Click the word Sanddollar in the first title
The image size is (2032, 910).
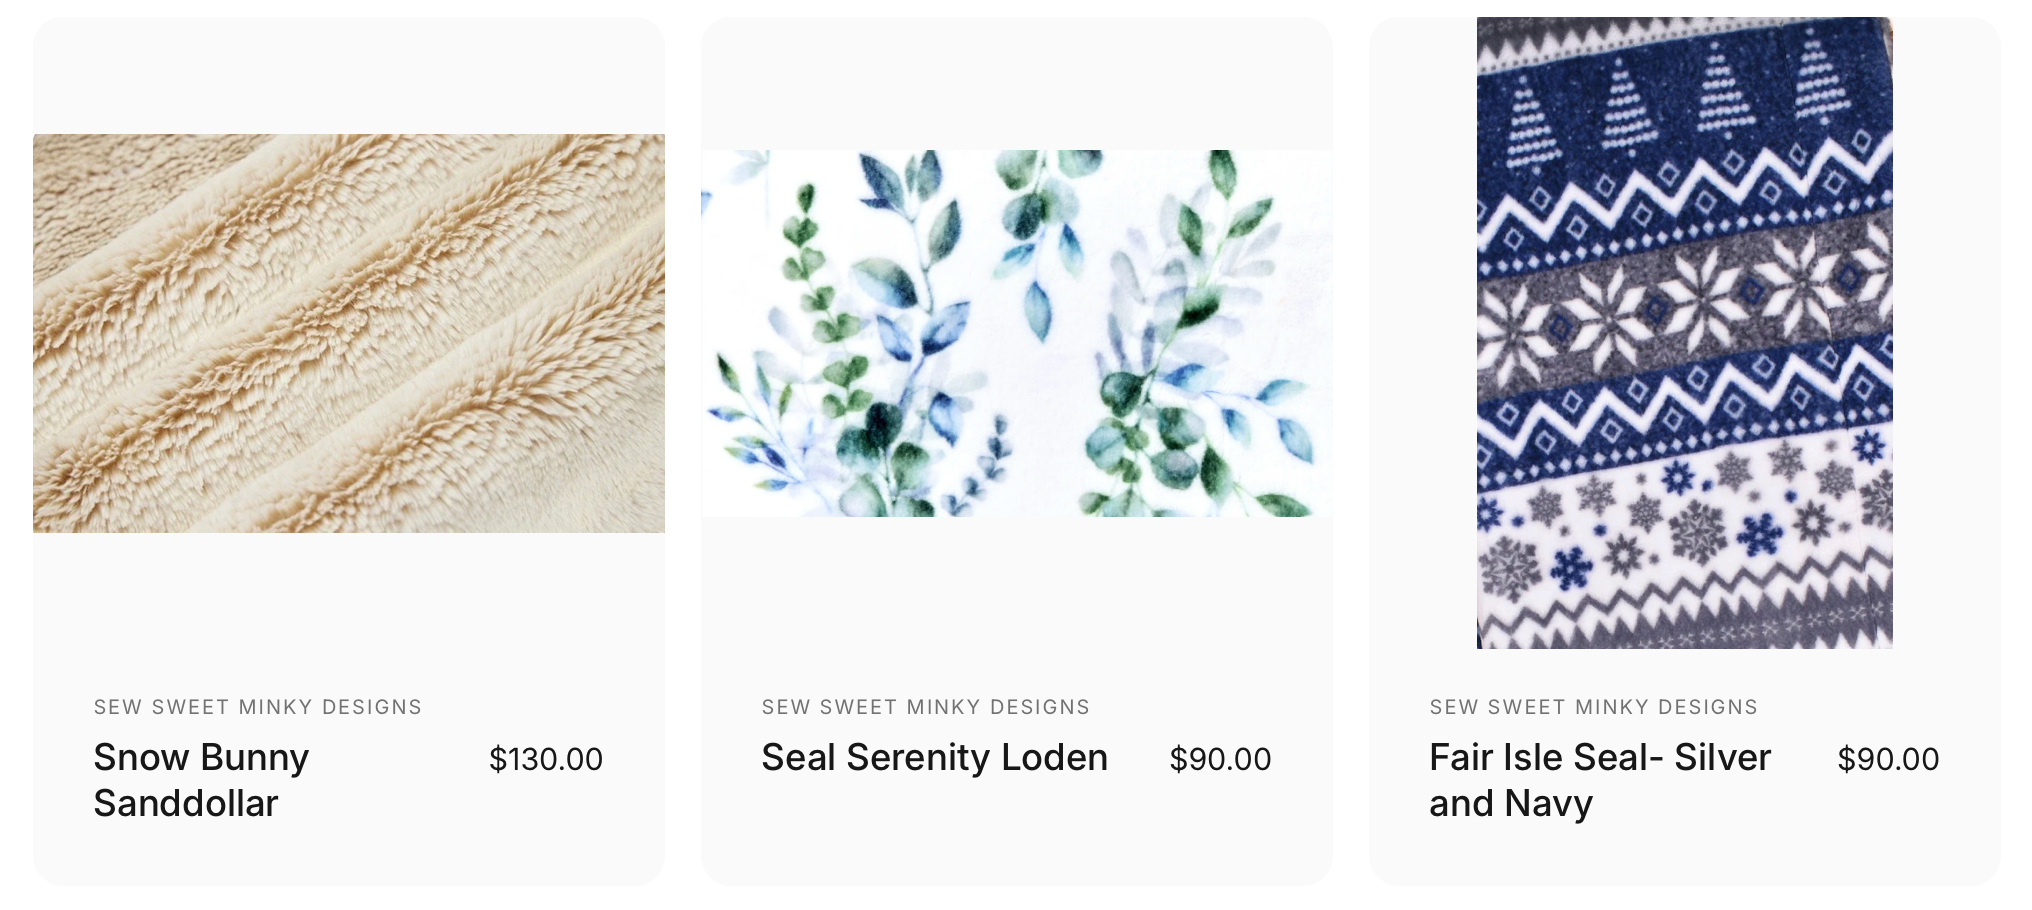[186, 803]
